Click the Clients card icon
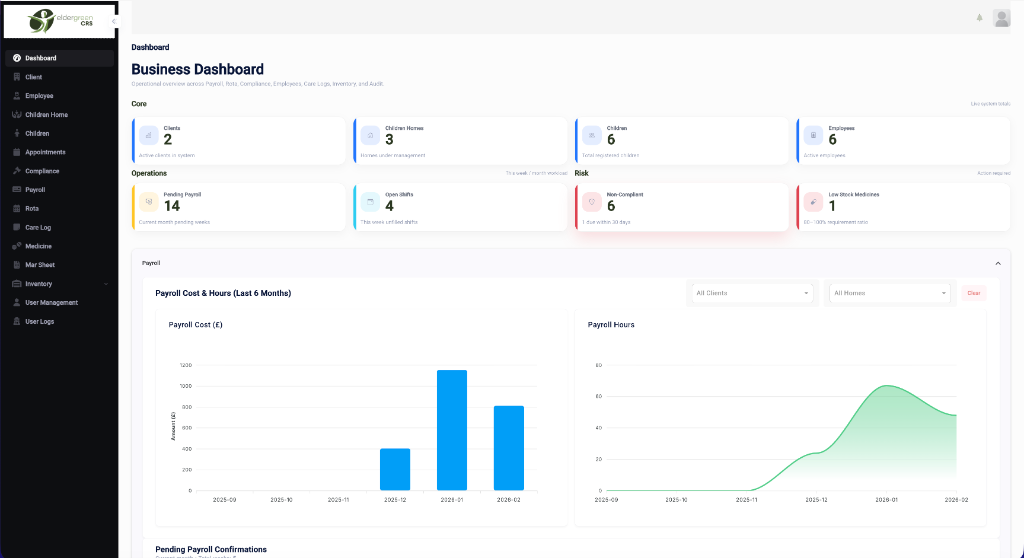Viewport: 1024px width, 558px height. click(149, 135)
